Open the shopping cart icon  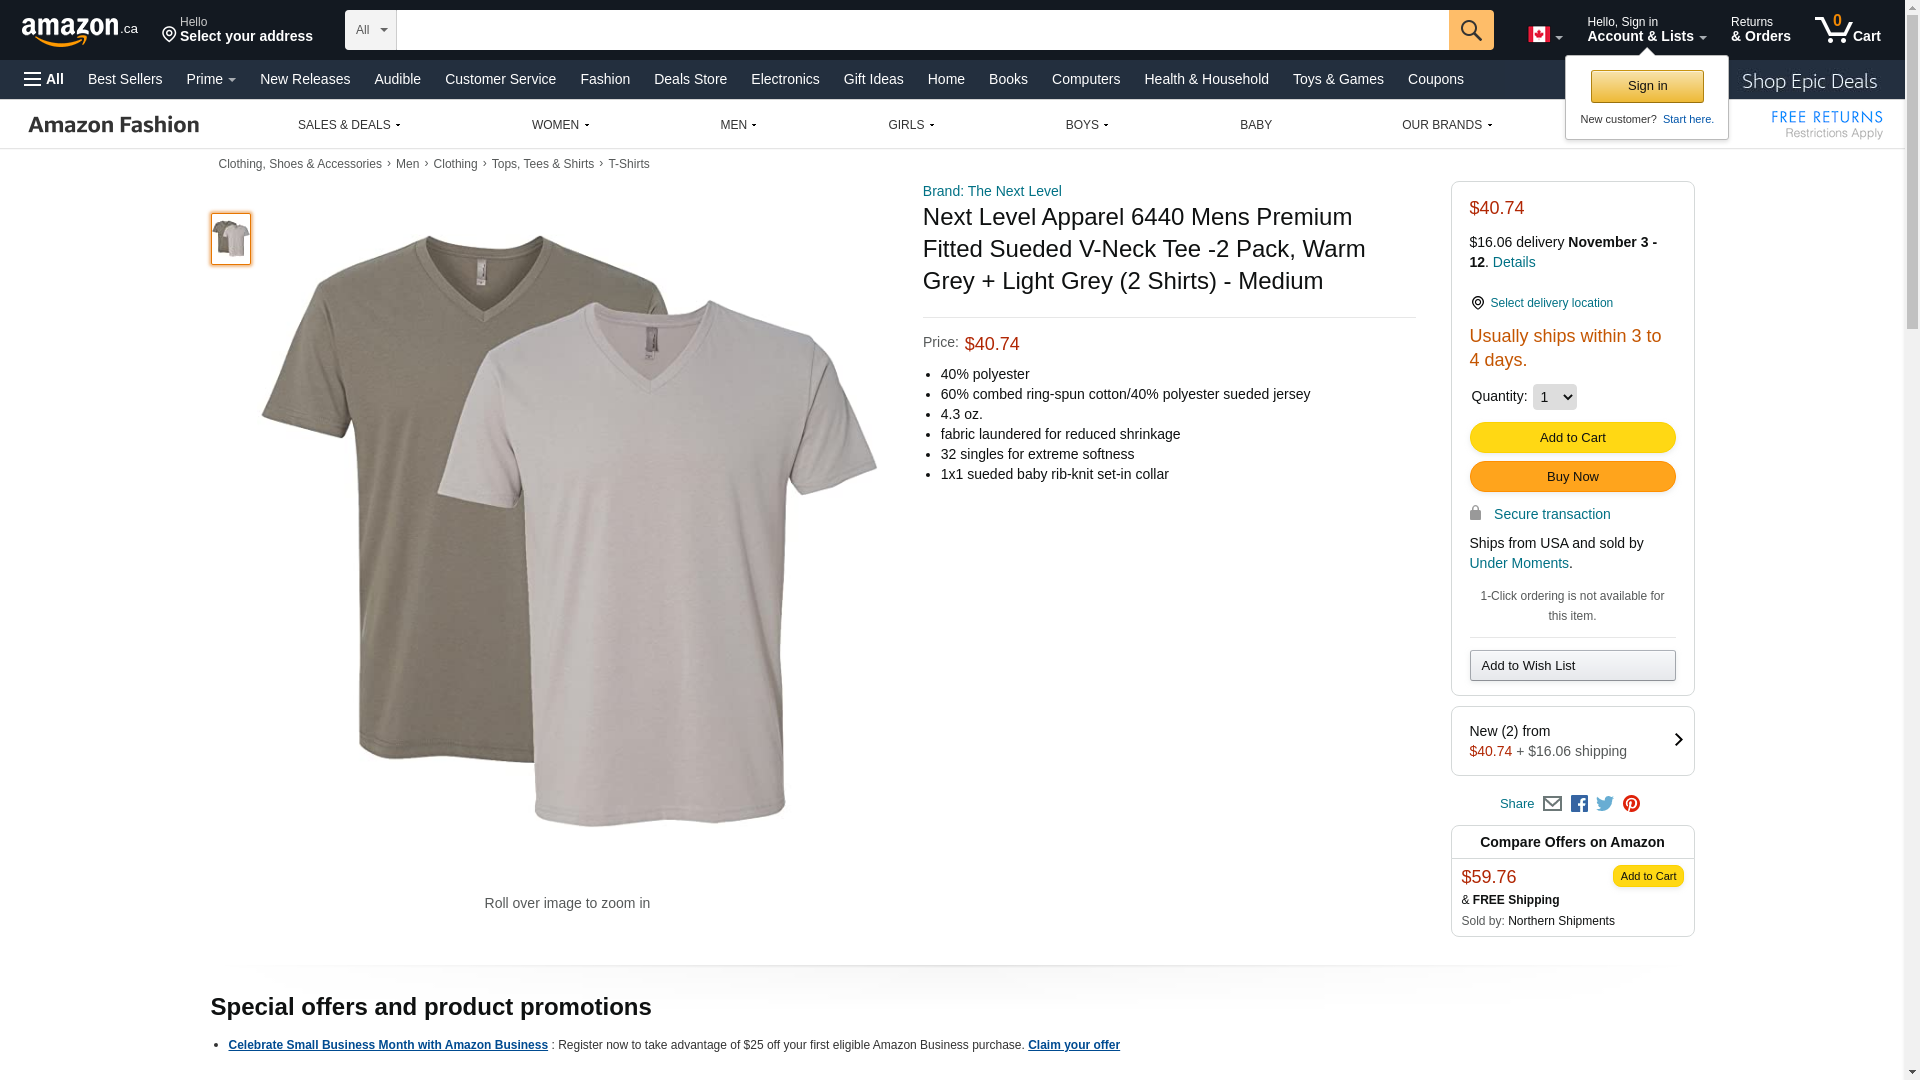pos(1847,30)
